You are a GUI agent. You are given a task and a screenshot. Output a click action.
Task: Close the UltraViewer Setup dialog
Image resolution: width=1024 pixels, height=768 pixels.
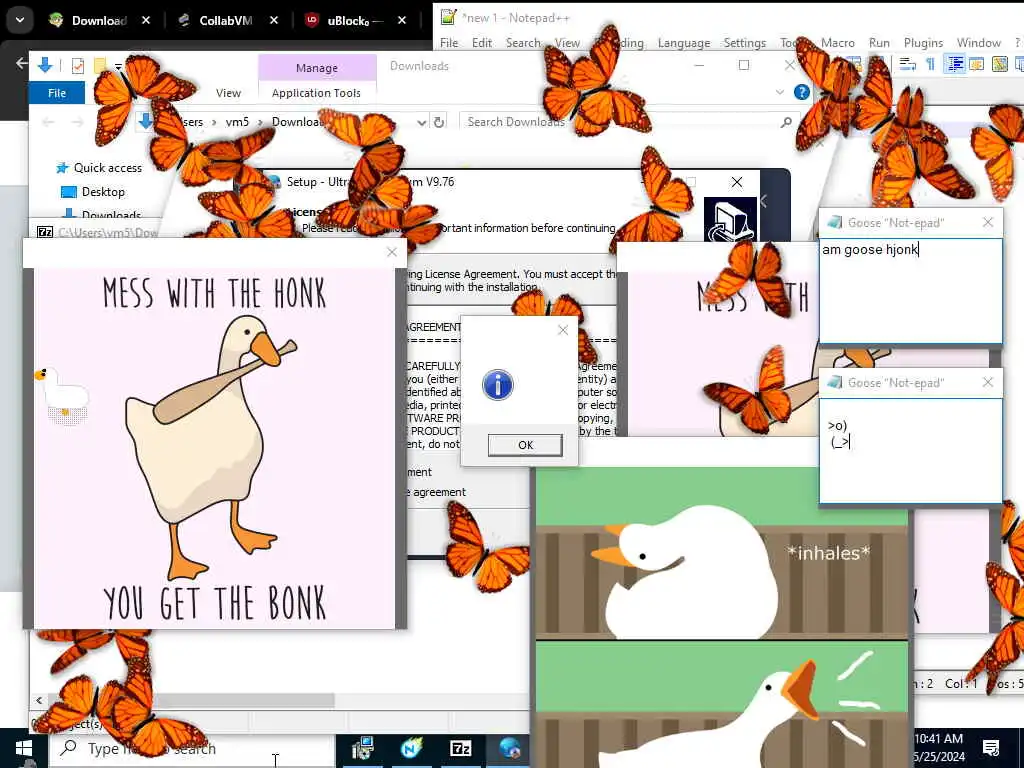737,182
